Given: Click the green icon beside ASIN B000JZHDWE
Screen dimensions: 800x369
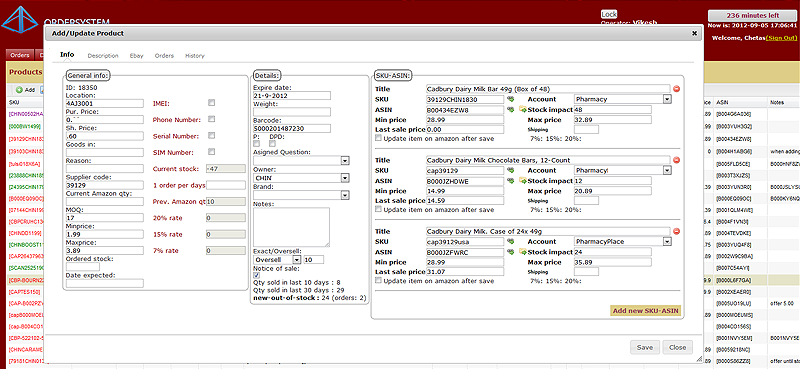Looking at the screenshot, I should pos(510,181).
